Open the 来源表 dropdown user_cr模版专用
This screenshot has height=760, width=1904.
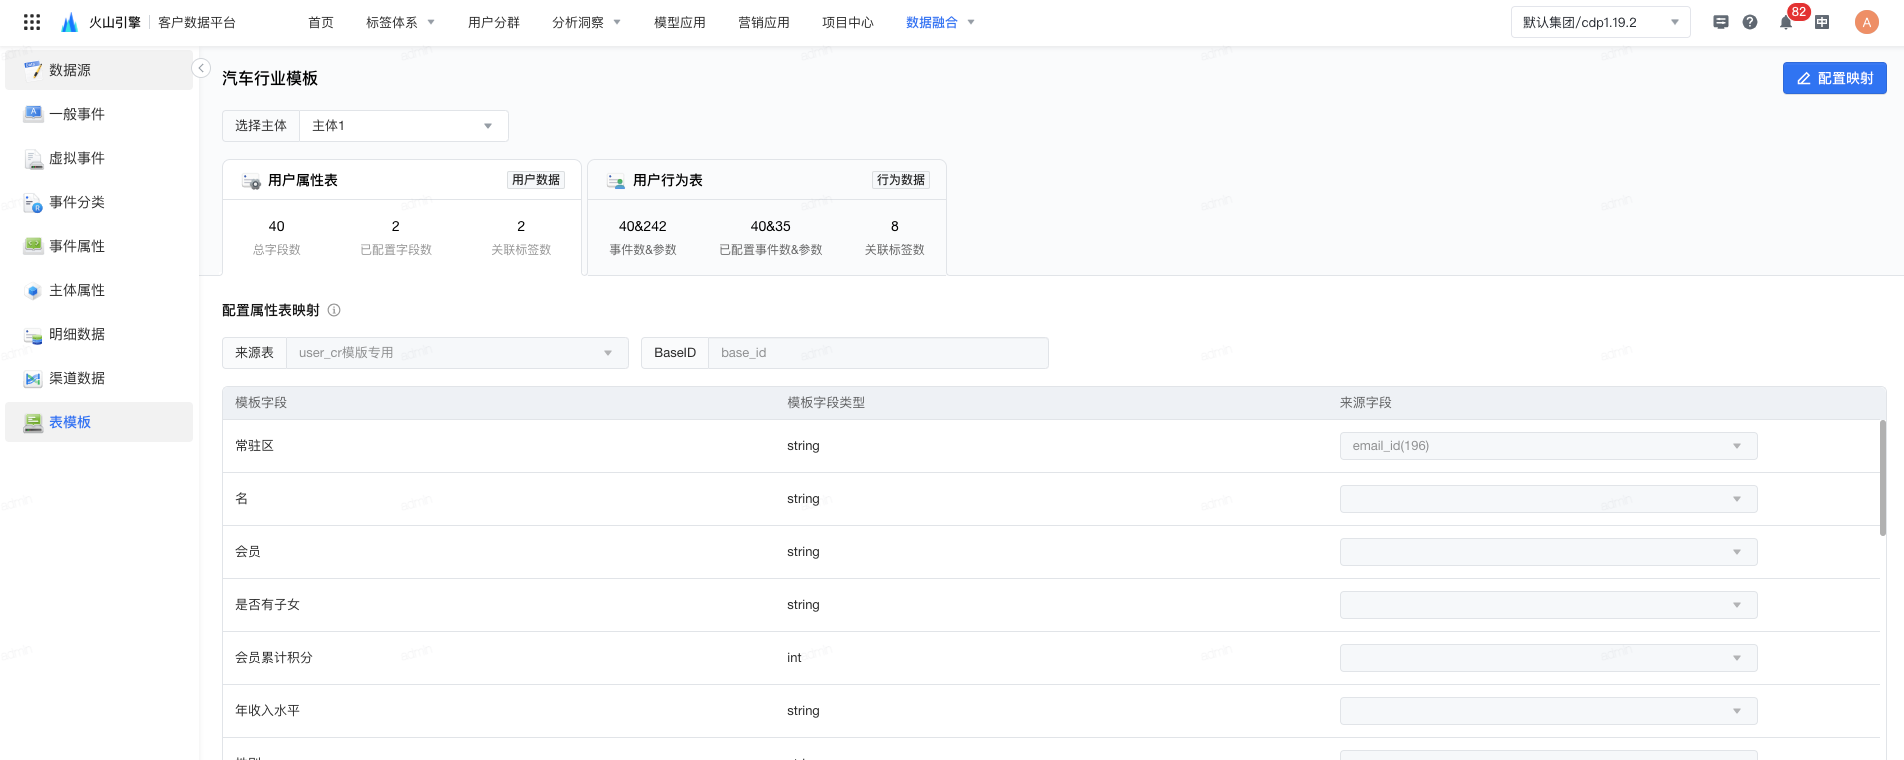point(457,353)
